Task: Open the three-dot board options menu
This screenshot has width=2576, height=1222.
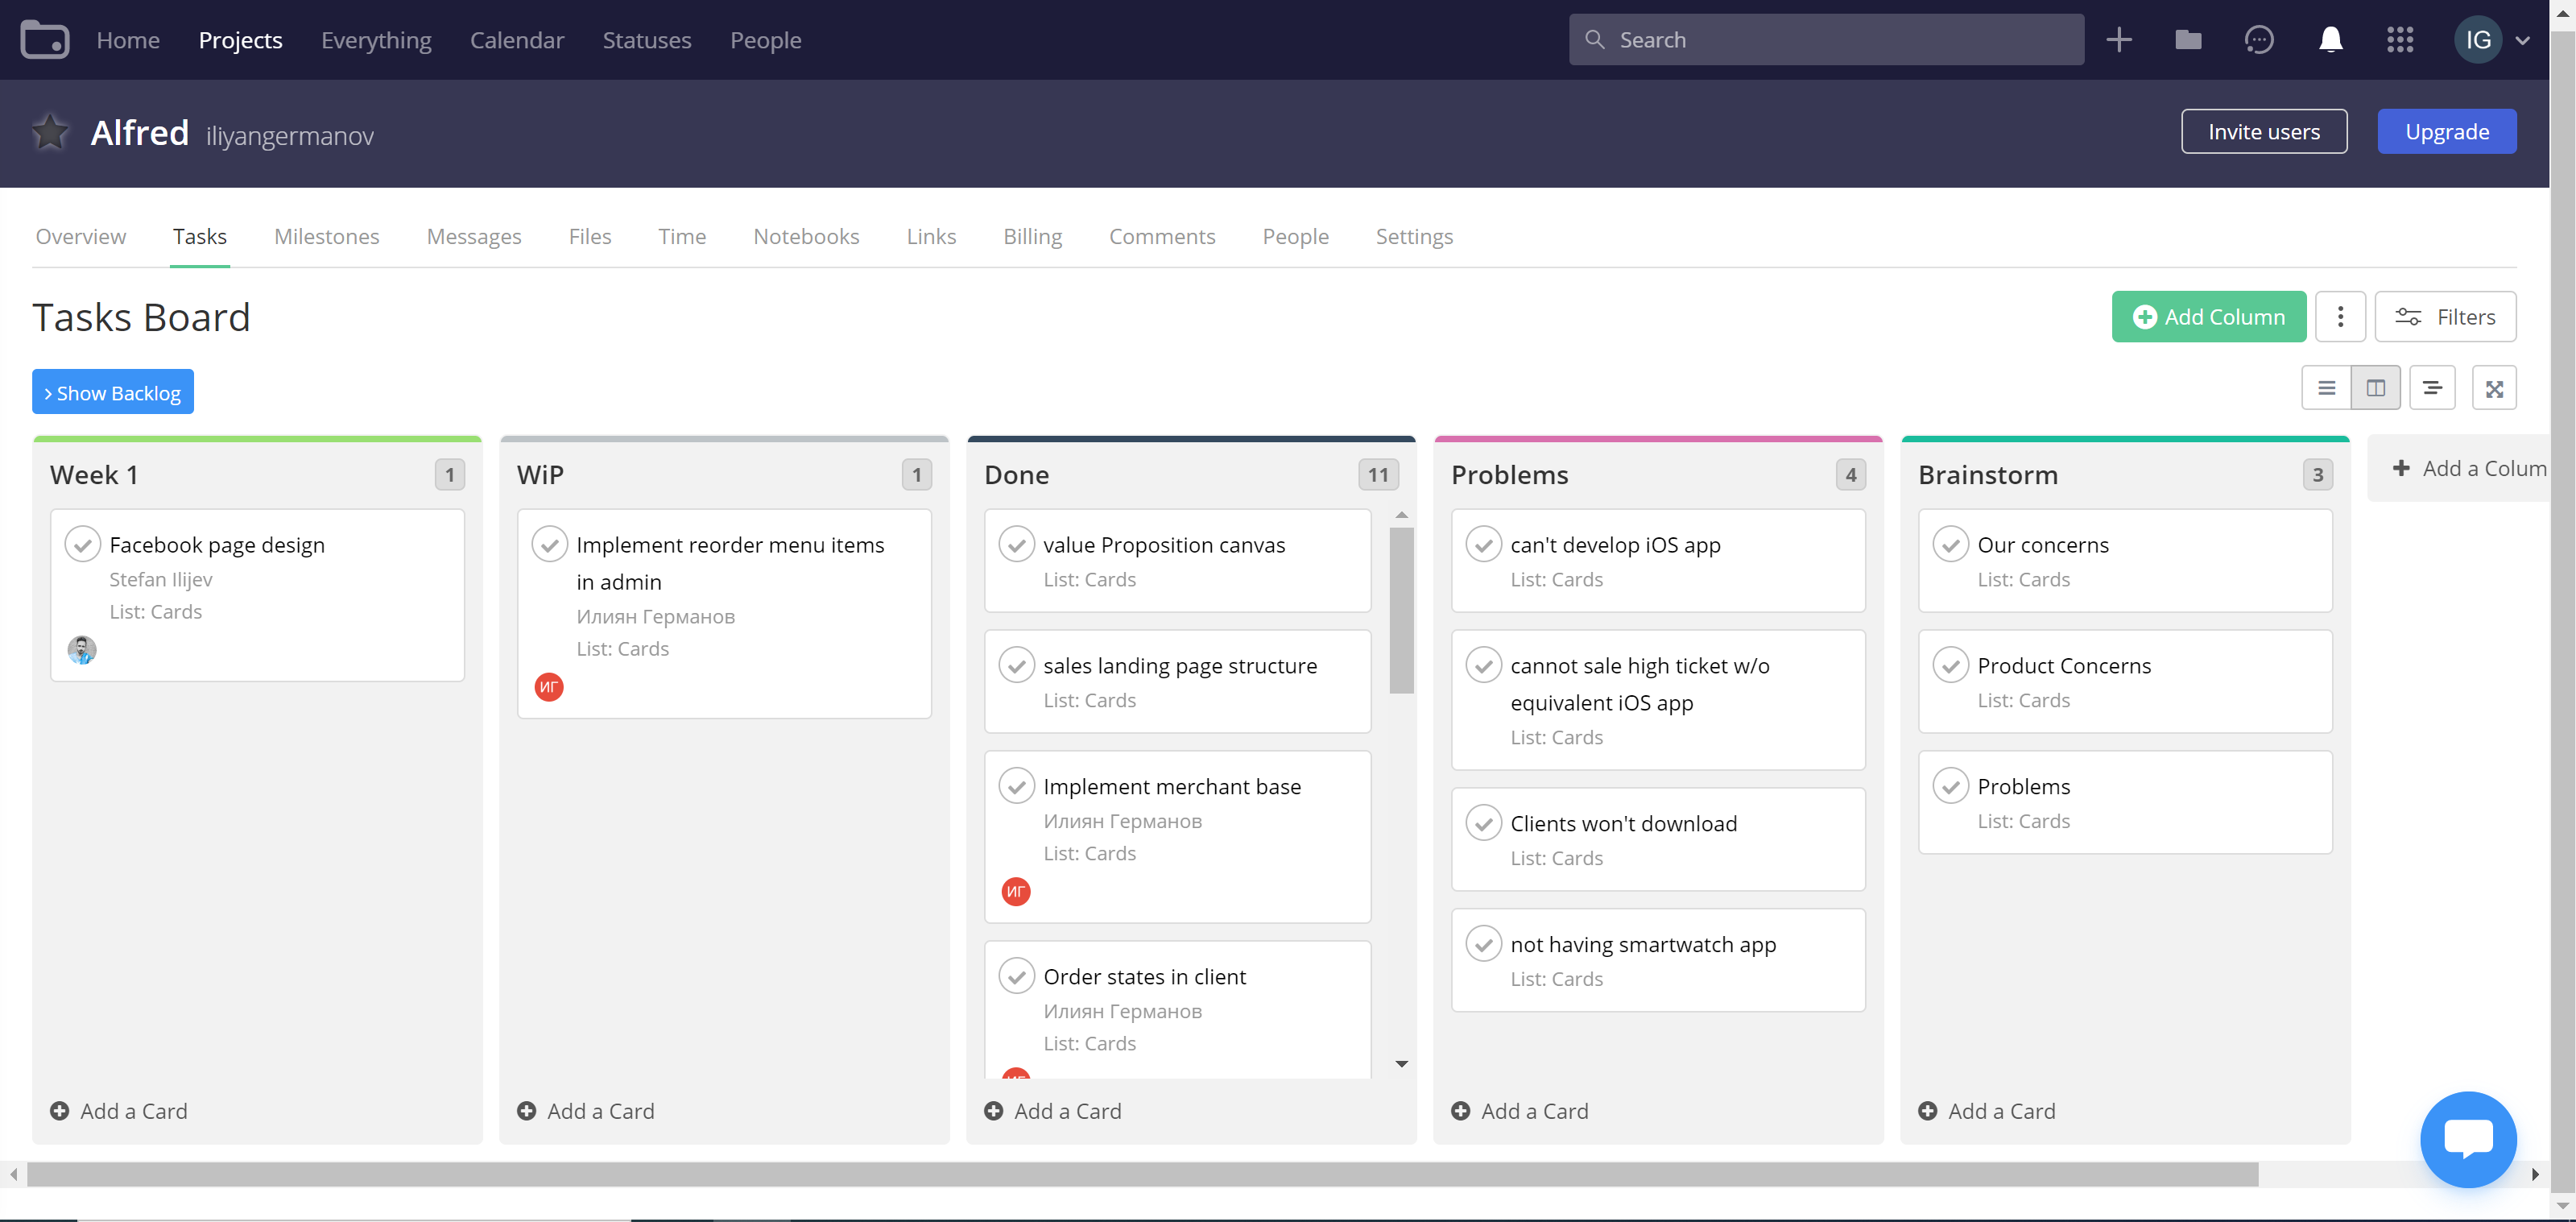Action: click(x=2340, y=316)
